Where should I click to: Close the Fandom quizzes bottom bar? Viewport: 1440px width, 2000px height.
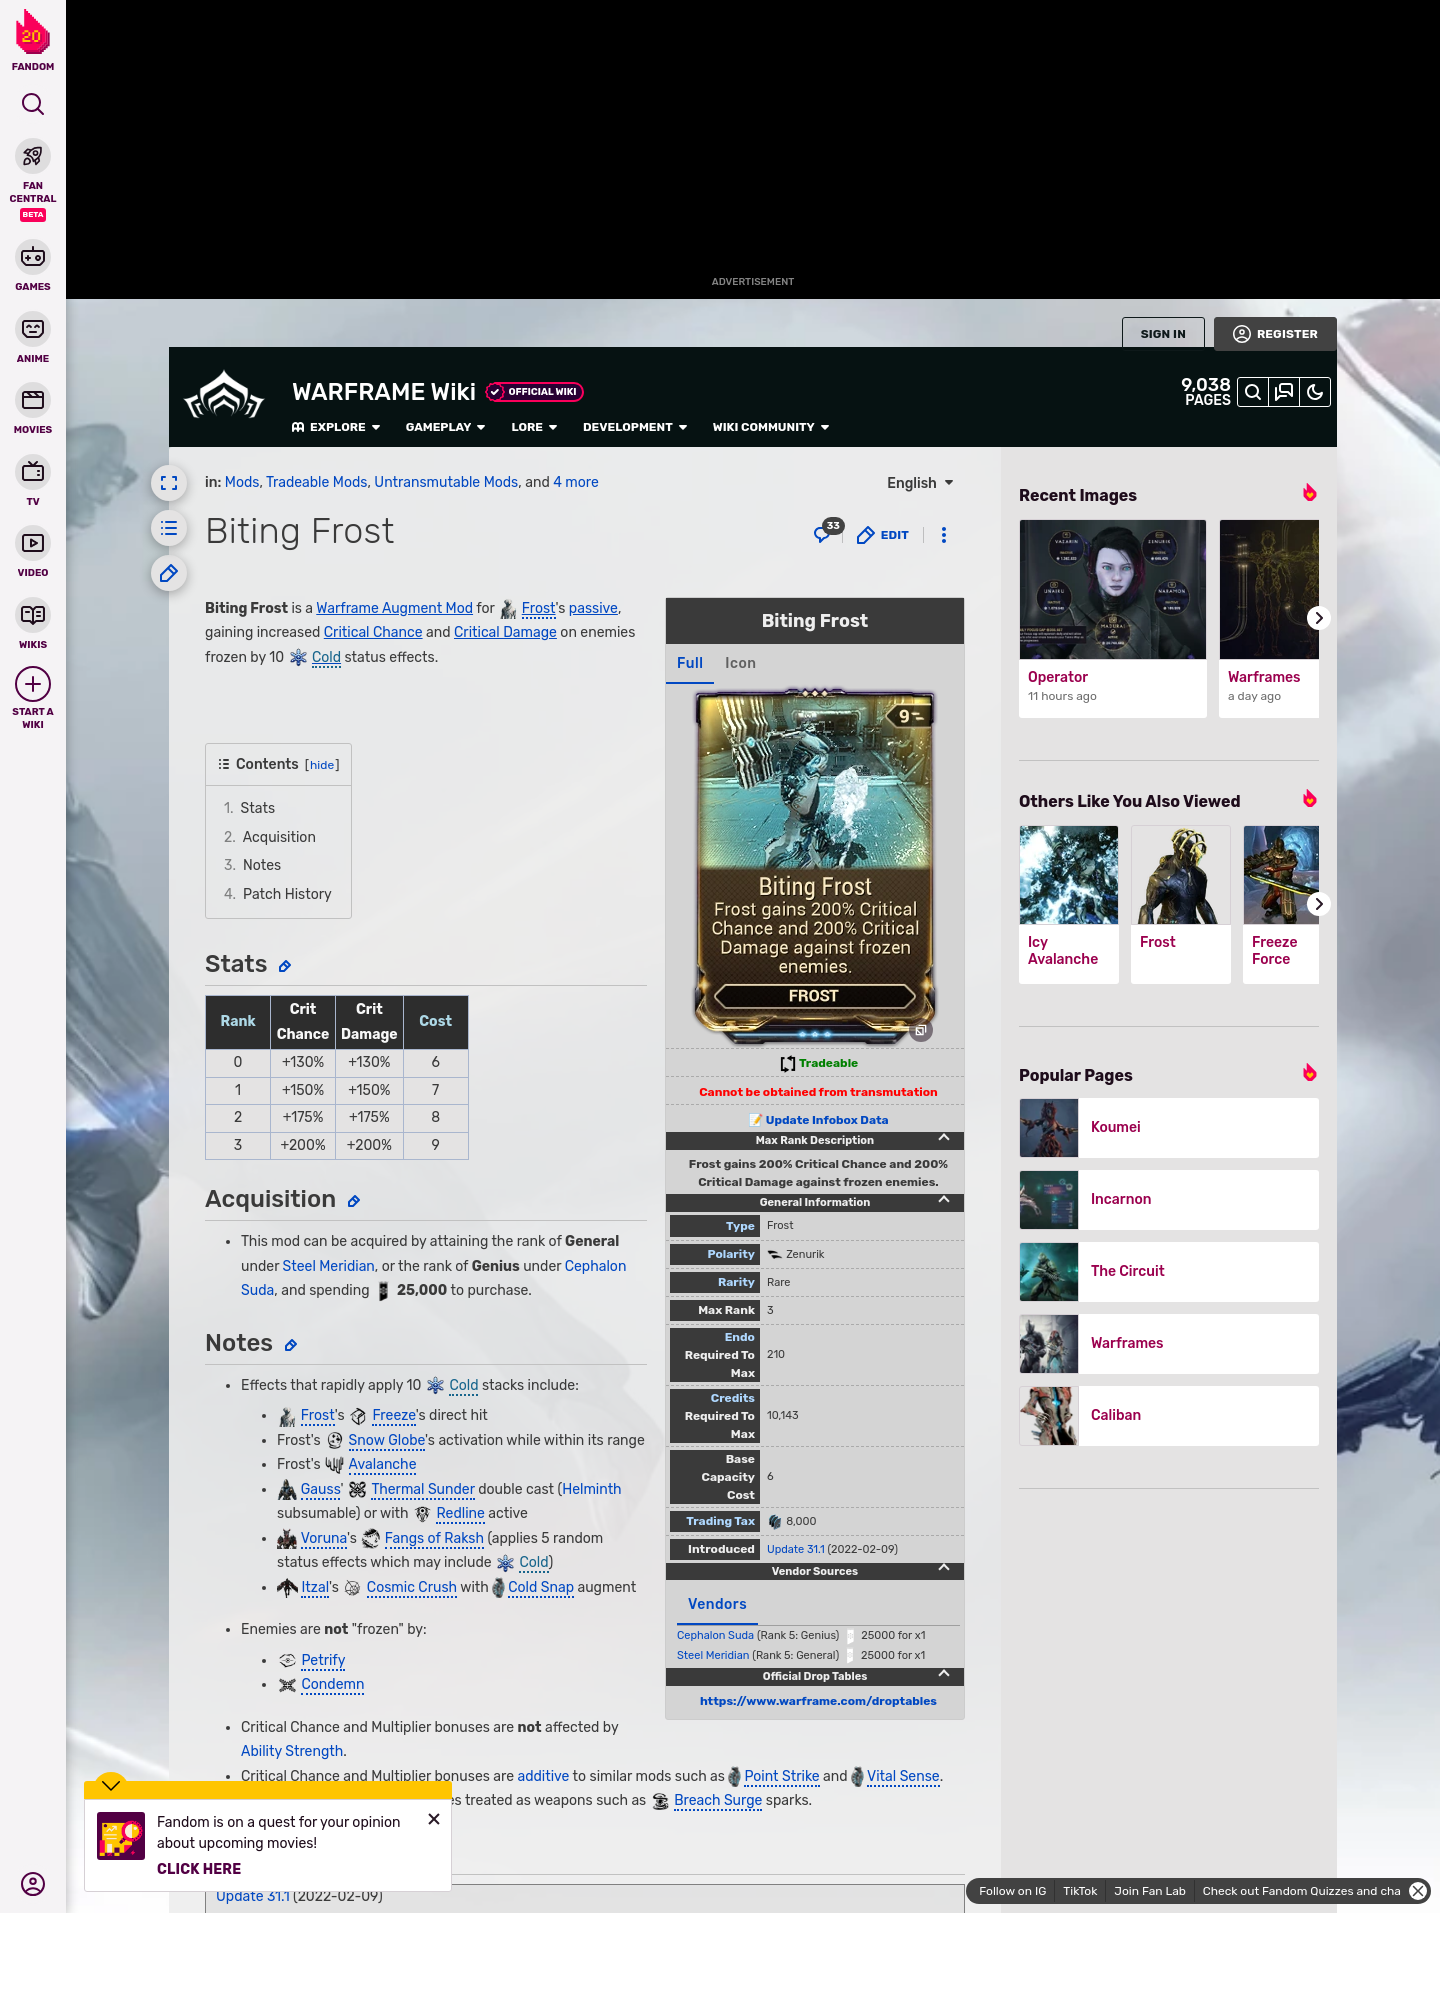[1418, 1891]
